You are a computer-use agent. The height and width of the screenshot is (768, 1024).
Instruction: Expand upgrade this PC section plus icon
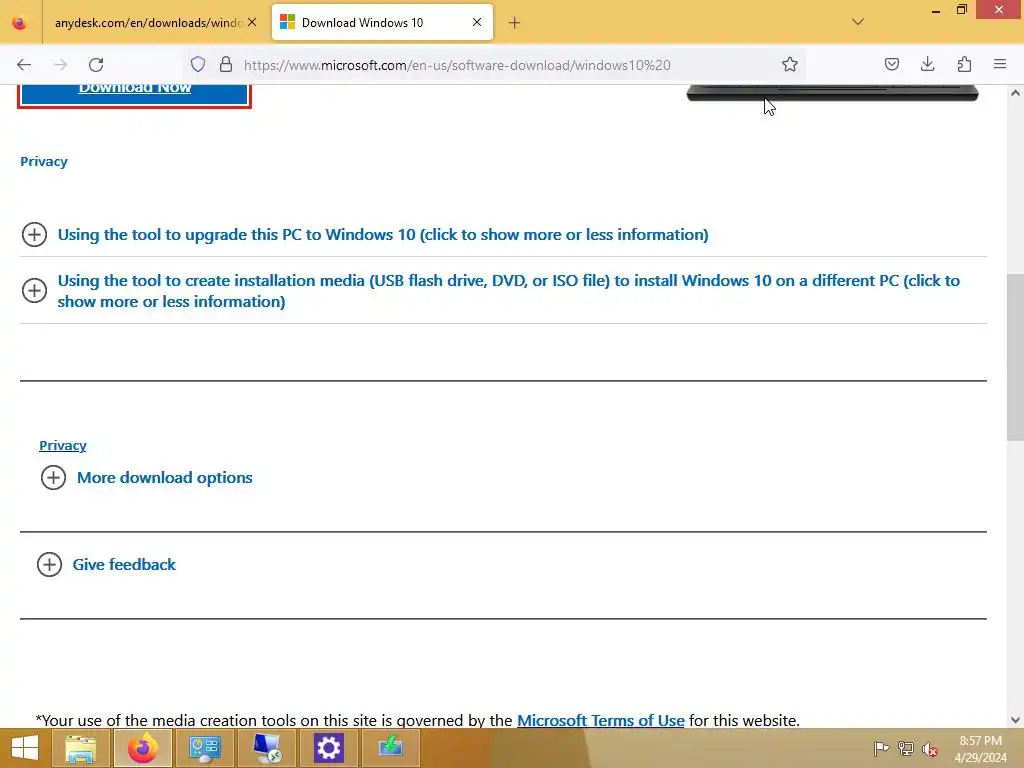35,234
